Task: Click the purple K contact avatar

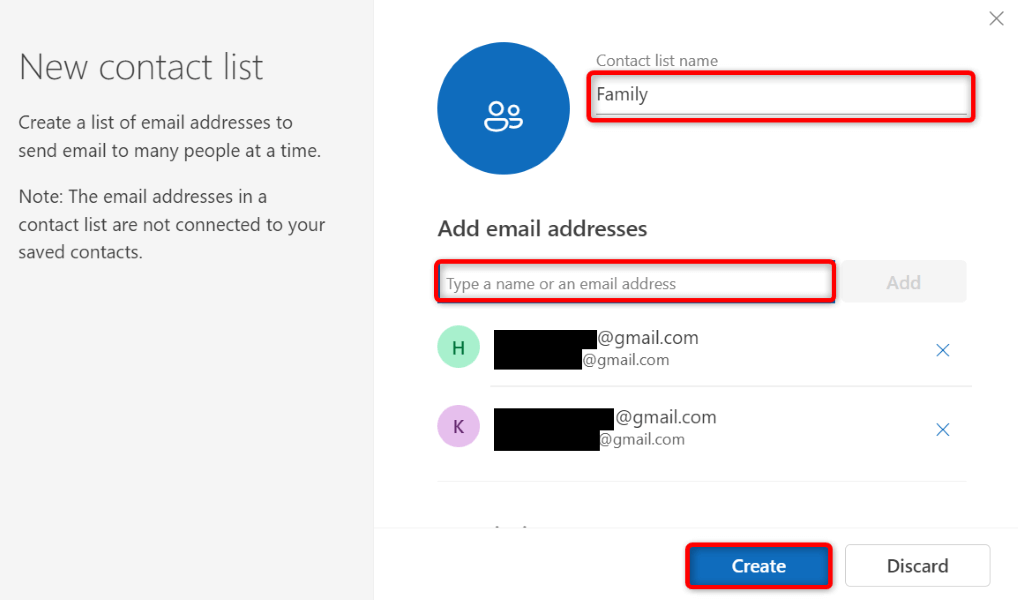Action: pos(458,427)
